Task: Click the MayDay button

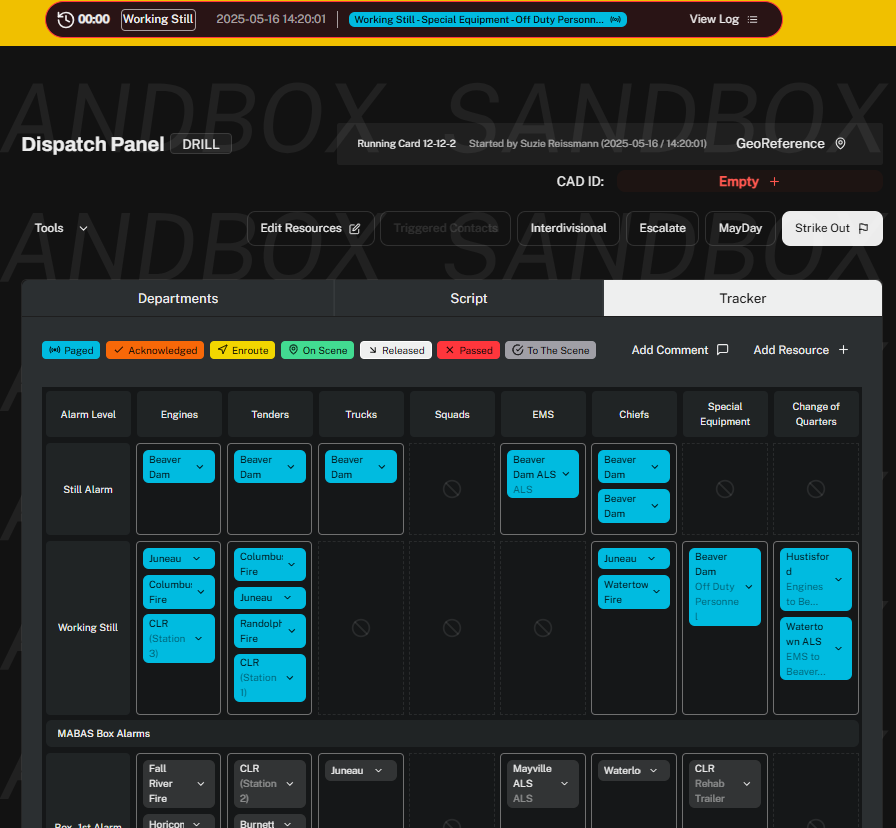Action: (740, 229)
